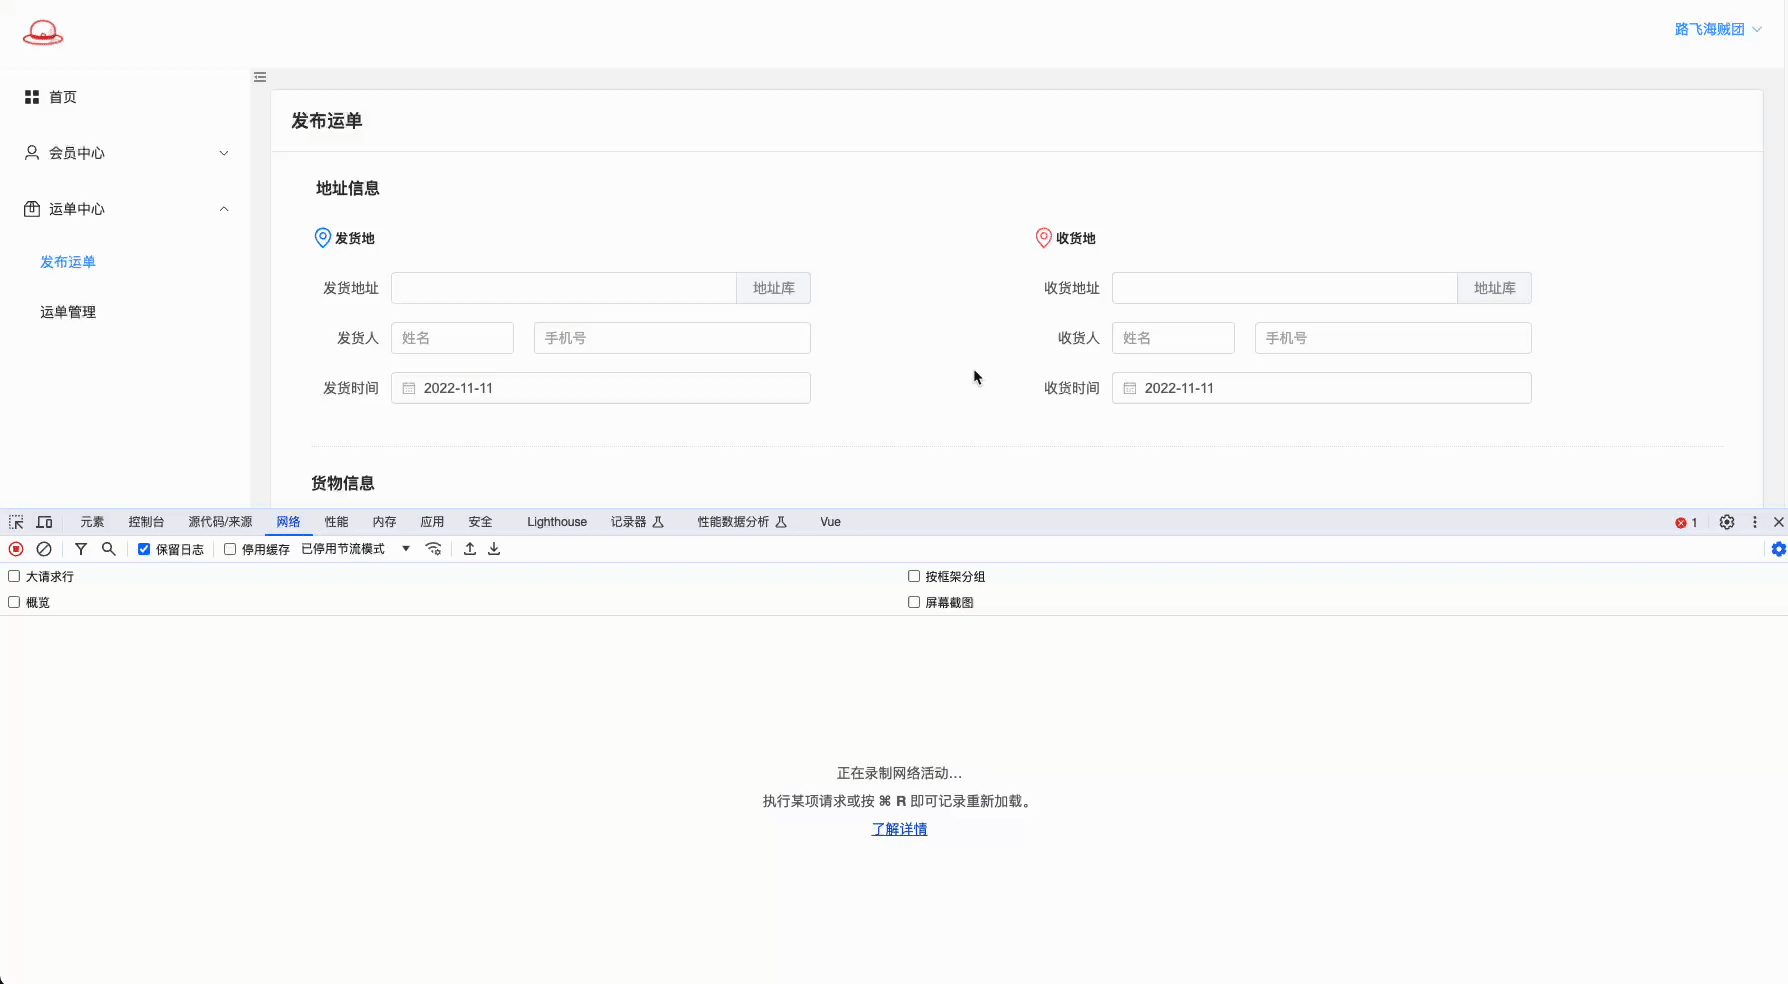This screenshot has height=984, width=1788.
Task: Toggle the network filter funnel icon
Action: pos(81,549)
